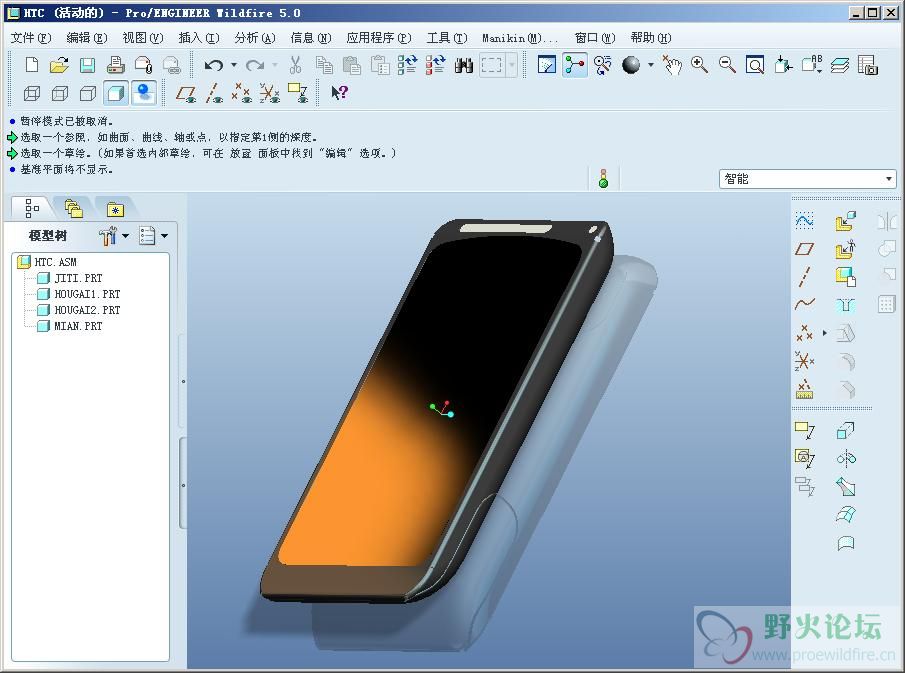The width and height of the screenshot is (905, 673).
Task: Toggle datum planes visibility
Action: [186, 93]
